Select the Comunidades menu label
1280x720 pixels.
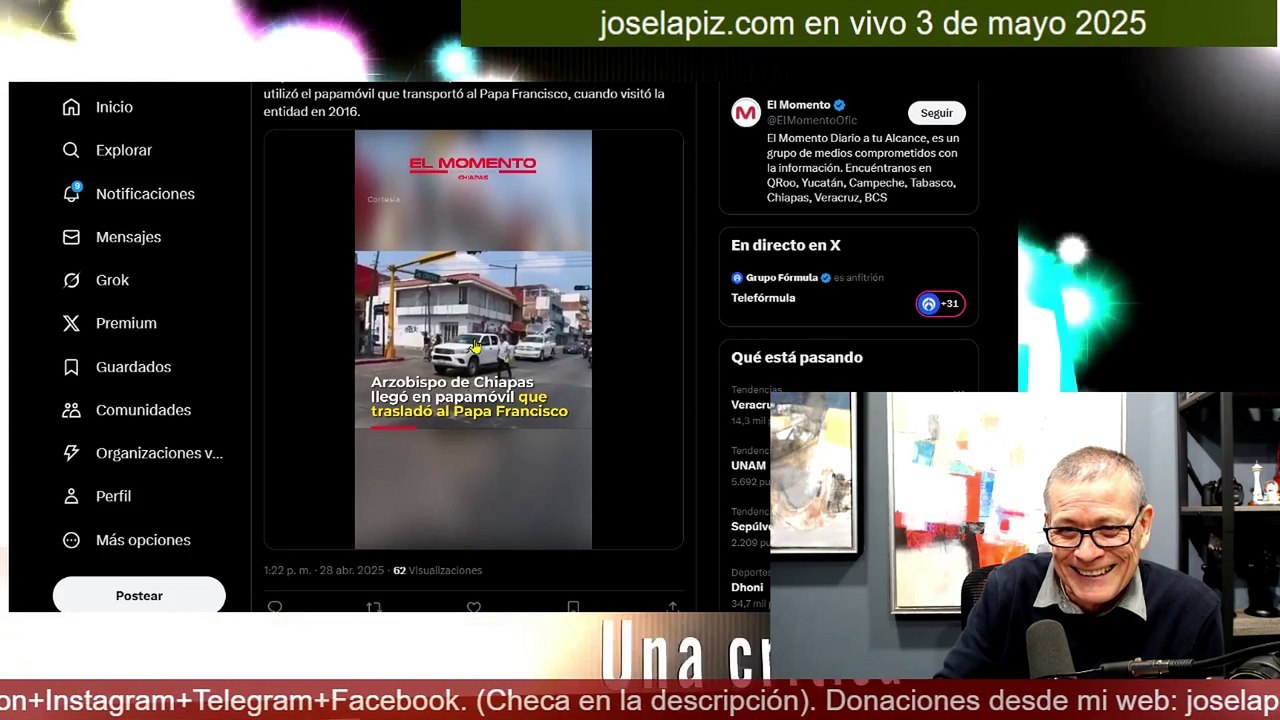(x=143, y=410)
